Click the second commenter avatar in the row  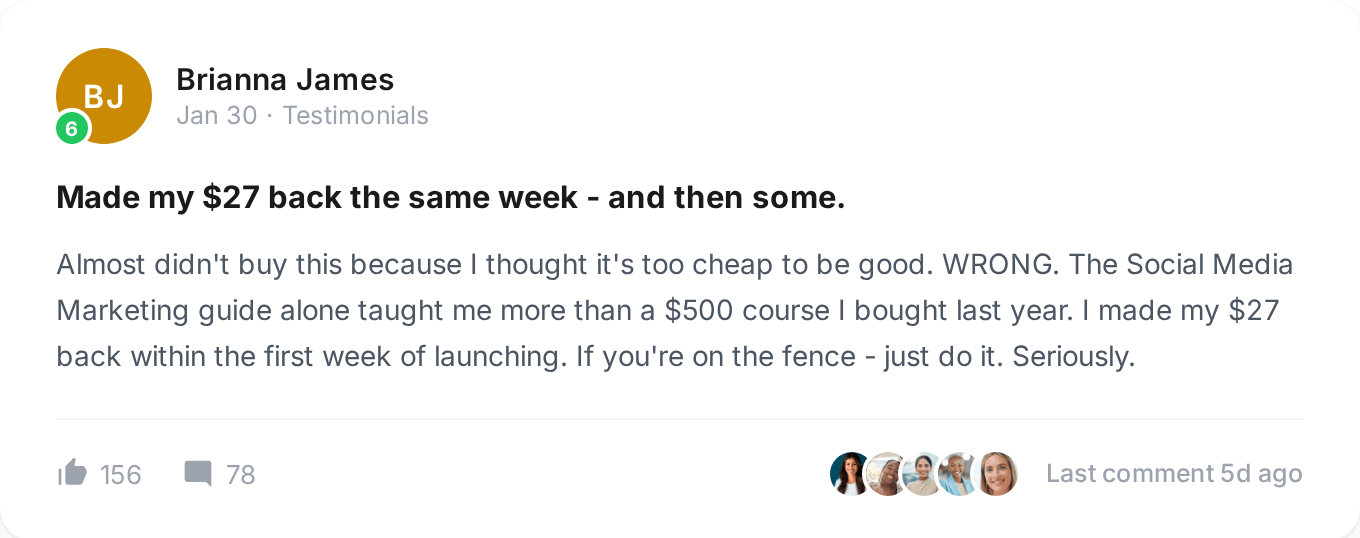click(886, 474)
